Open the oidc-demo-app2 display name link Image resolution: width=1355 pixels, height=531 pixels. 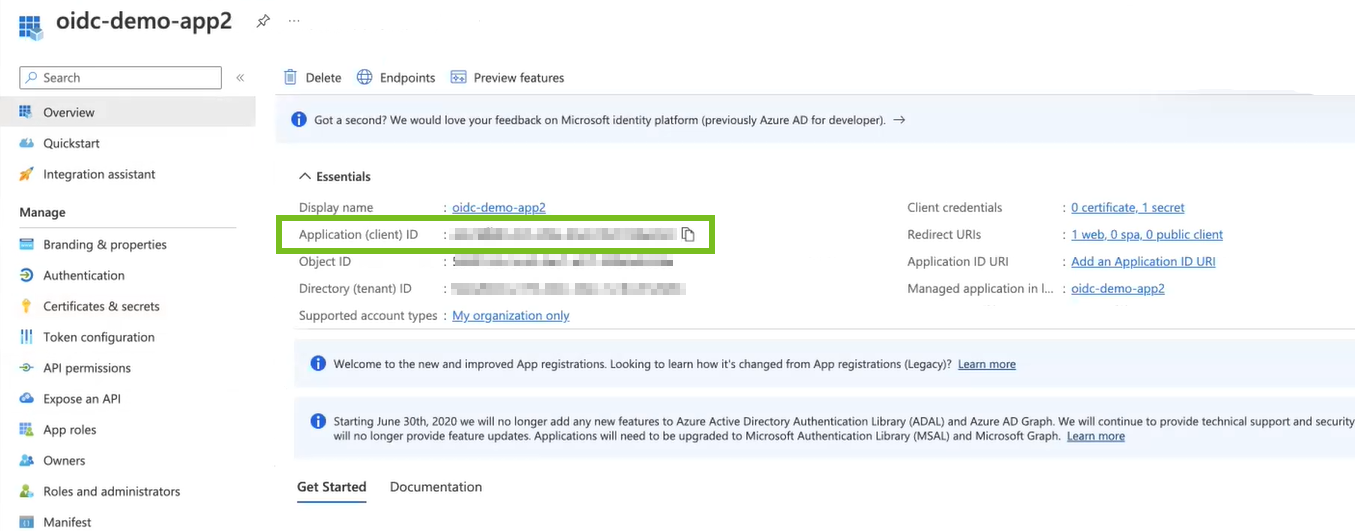click(x=499, y=207)
